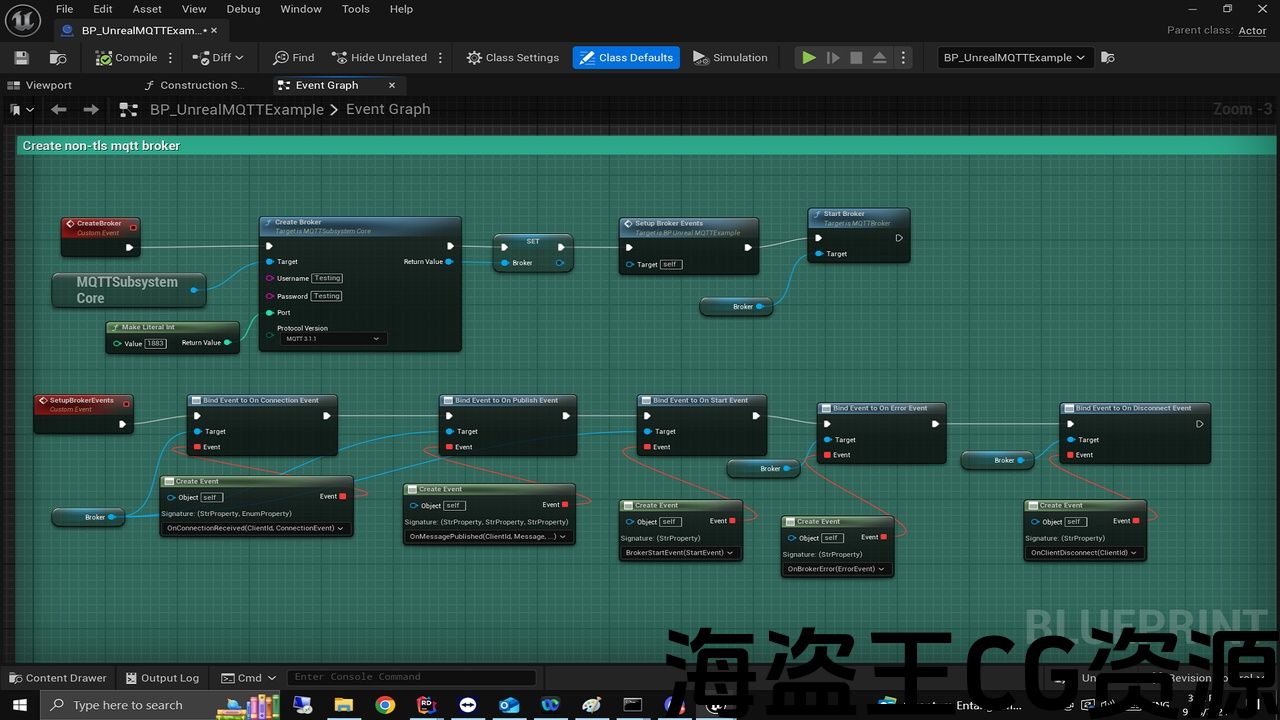Open the Debug menu
This screenshot has width=1280, height=720.
(243, 9)
